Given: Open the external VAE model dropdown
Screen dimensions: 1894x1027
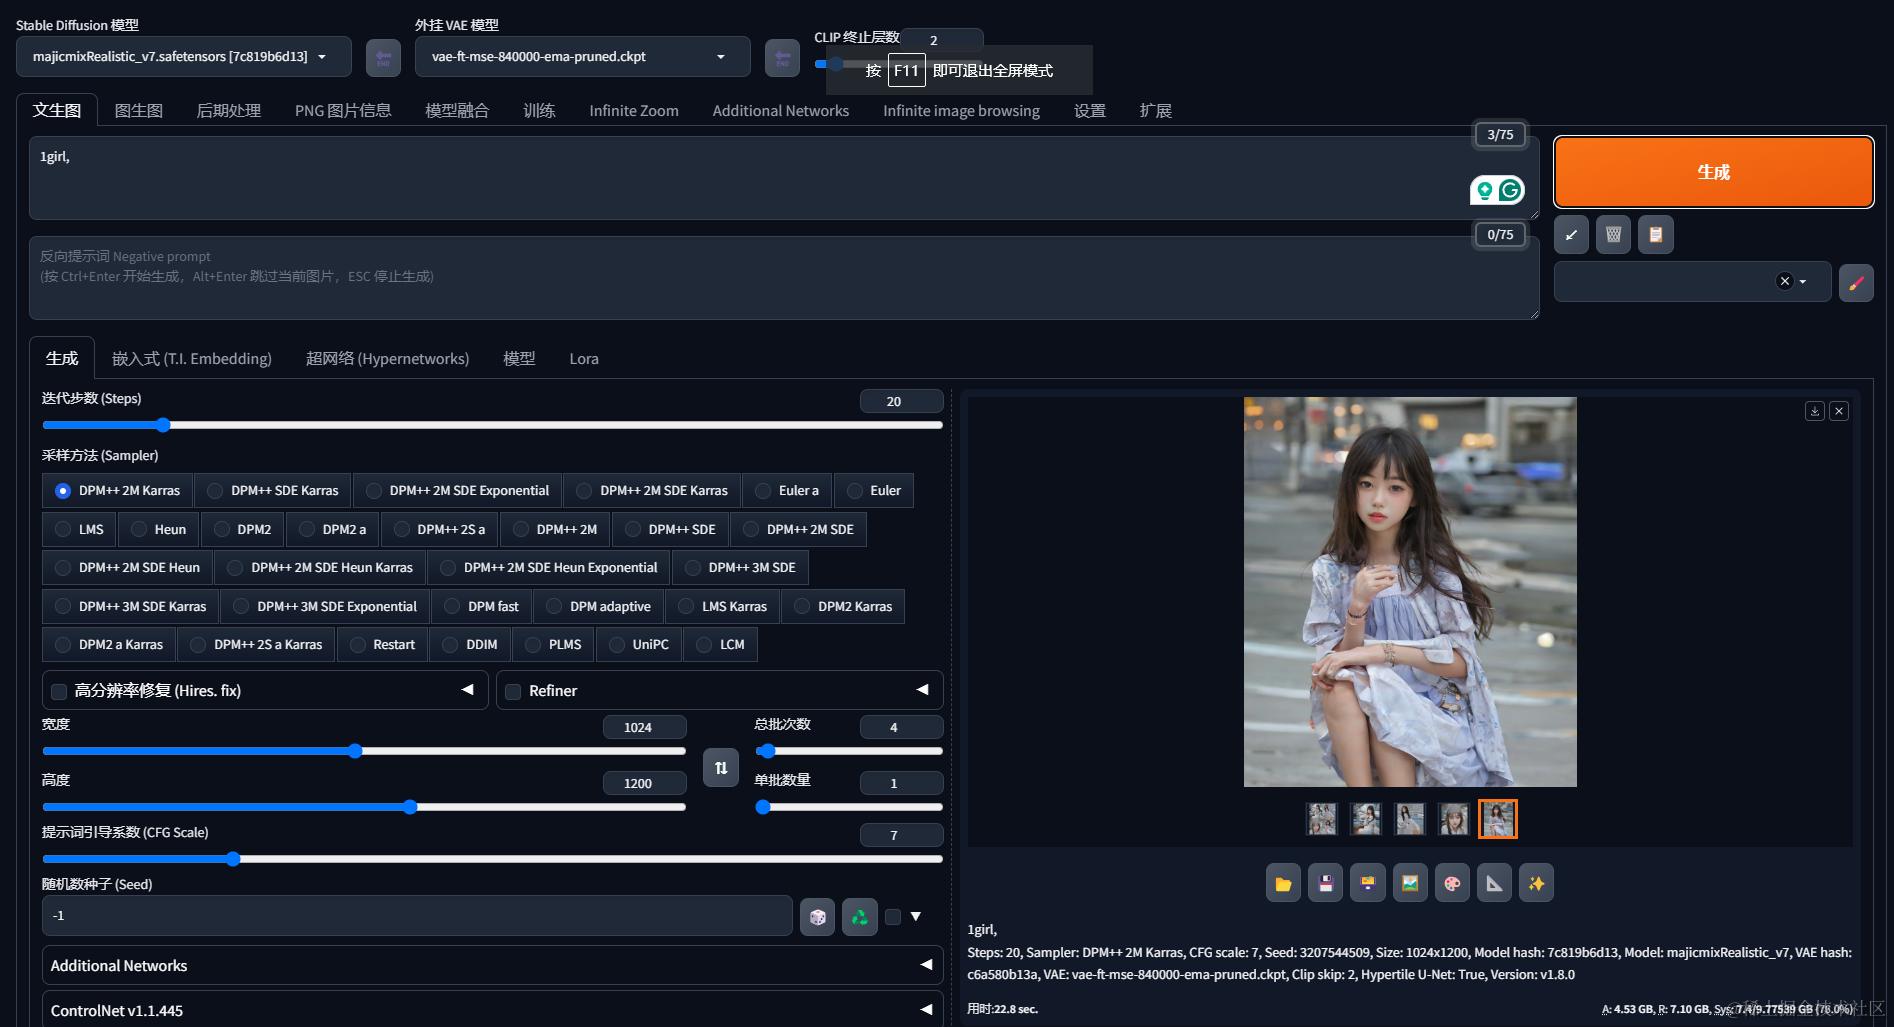Looking at the screenshot, I should [582, 57].
